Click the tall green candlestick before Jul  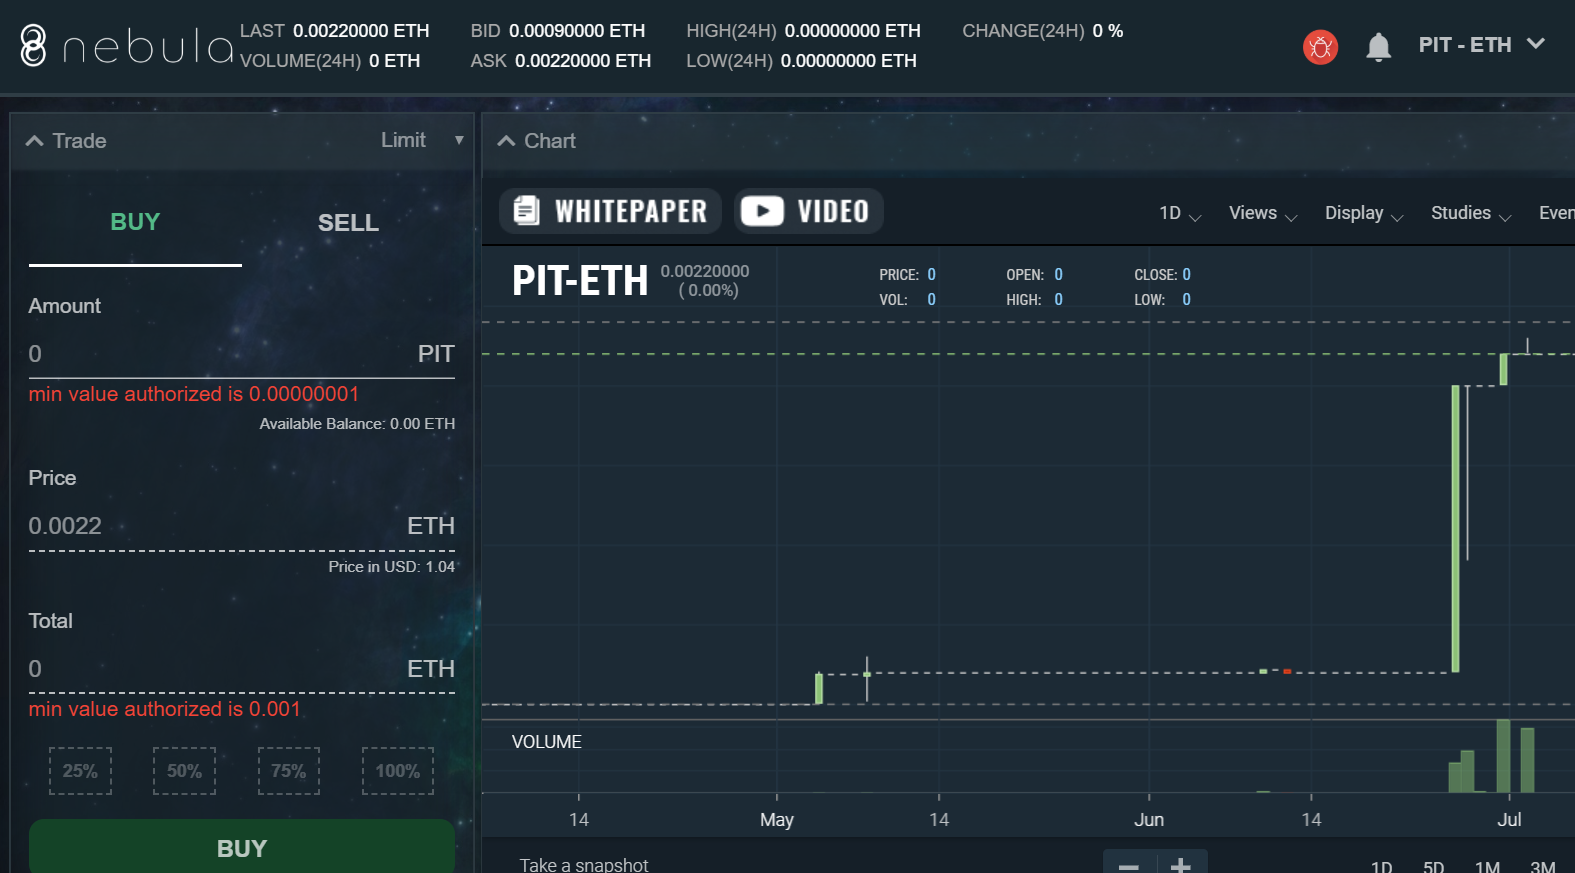click(1456, 528)
